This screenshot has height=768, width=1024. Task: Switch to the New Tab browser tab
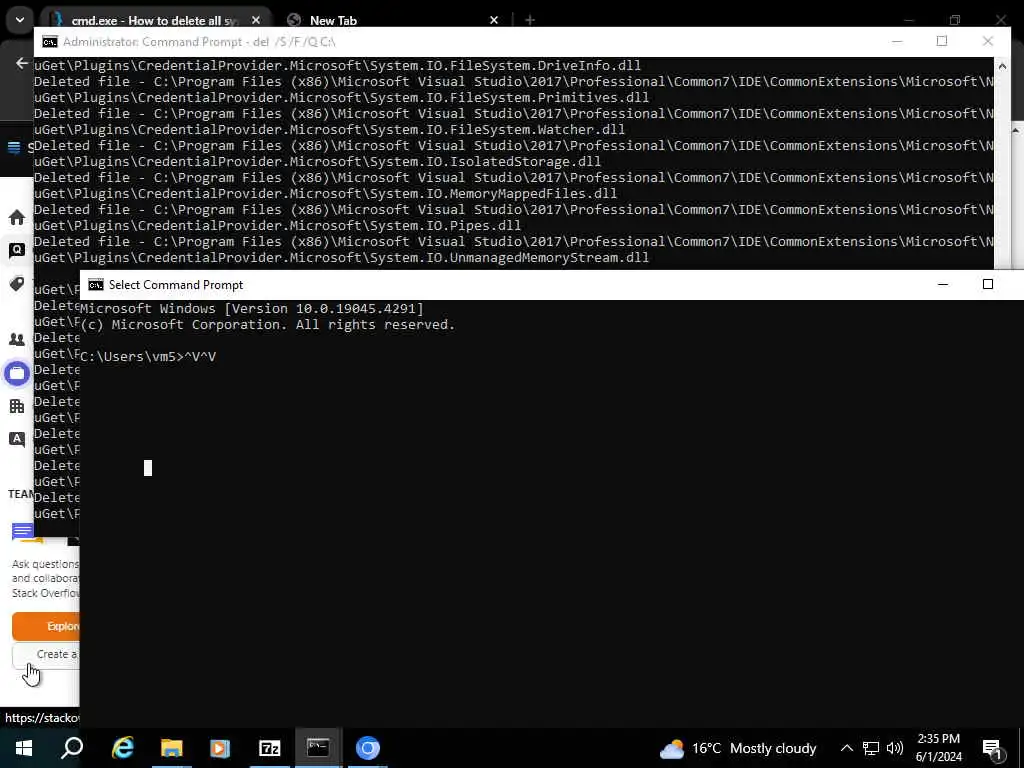(333, 20)
